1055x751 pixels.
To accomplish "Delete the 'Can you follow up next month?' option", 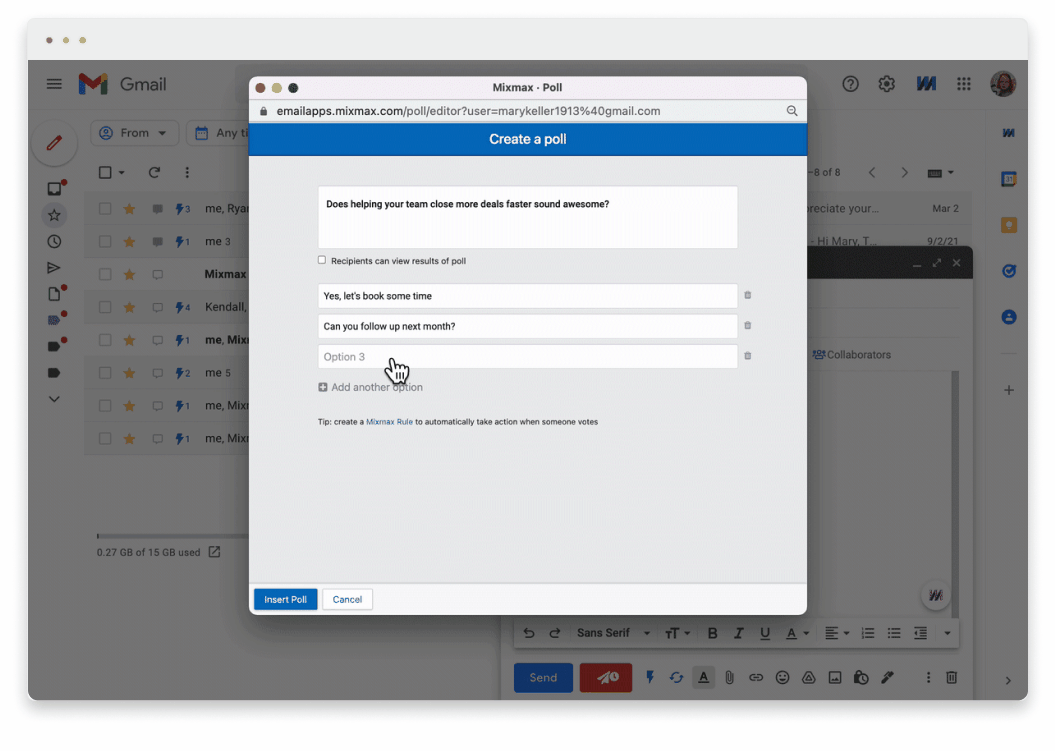I will click(748, 325).
